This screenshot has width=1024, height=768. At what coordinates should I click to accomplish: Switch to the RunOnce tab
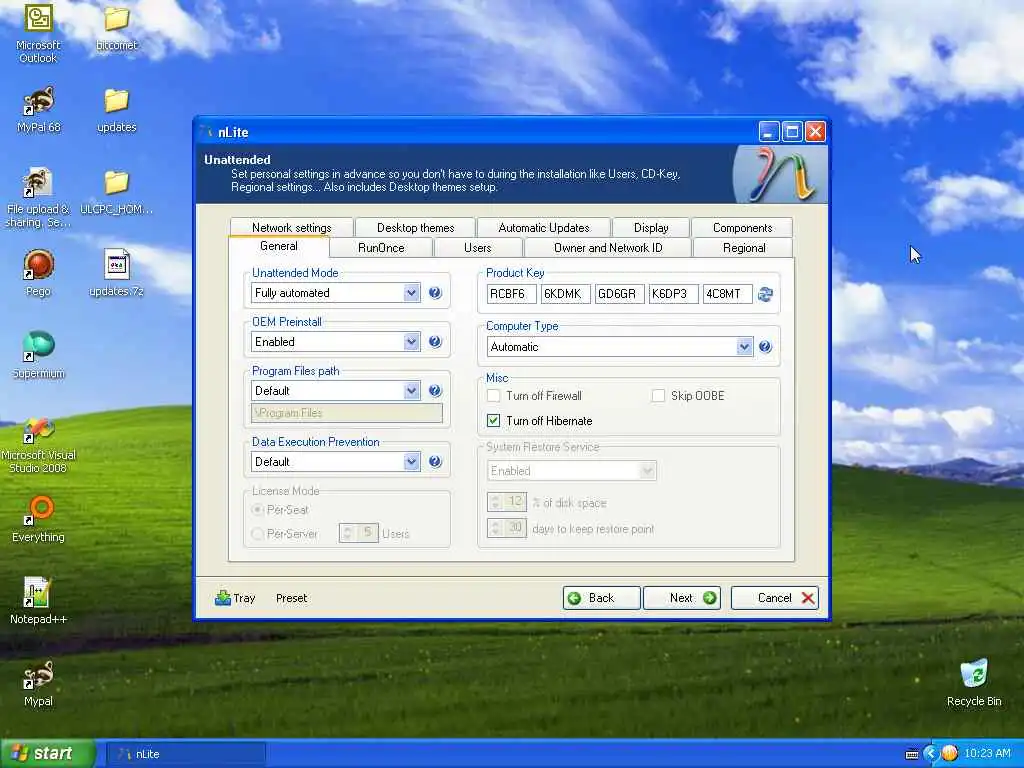point(381,248)
